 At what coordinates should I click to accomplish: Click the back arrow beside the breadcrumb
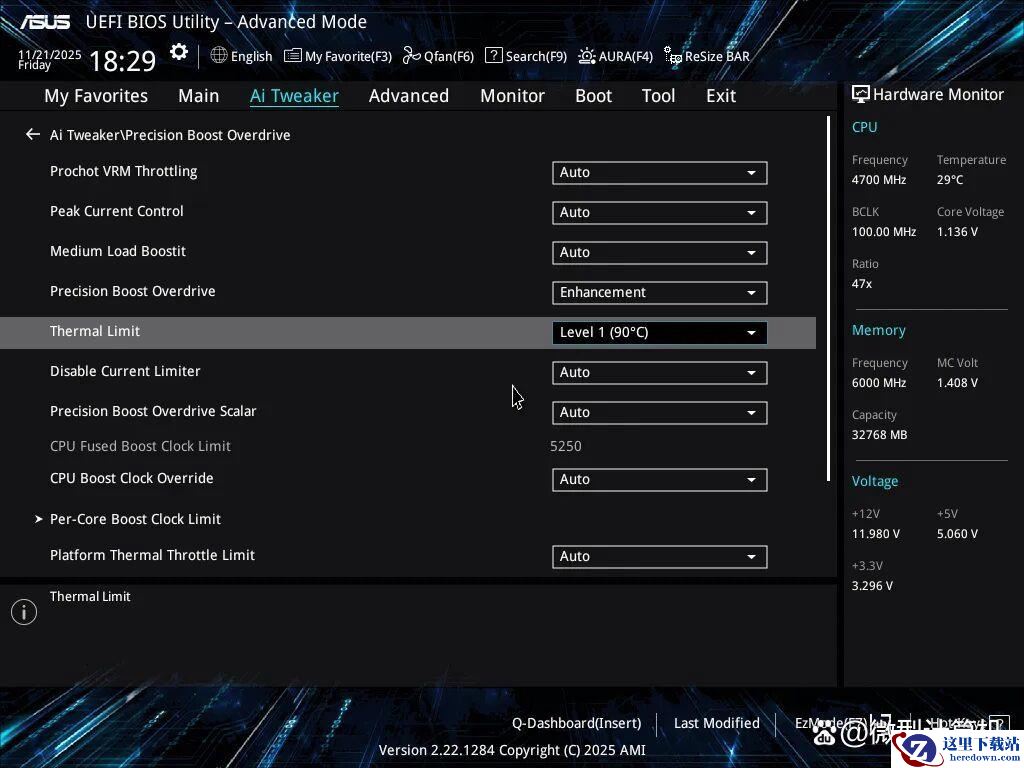(x=33, y=134)
